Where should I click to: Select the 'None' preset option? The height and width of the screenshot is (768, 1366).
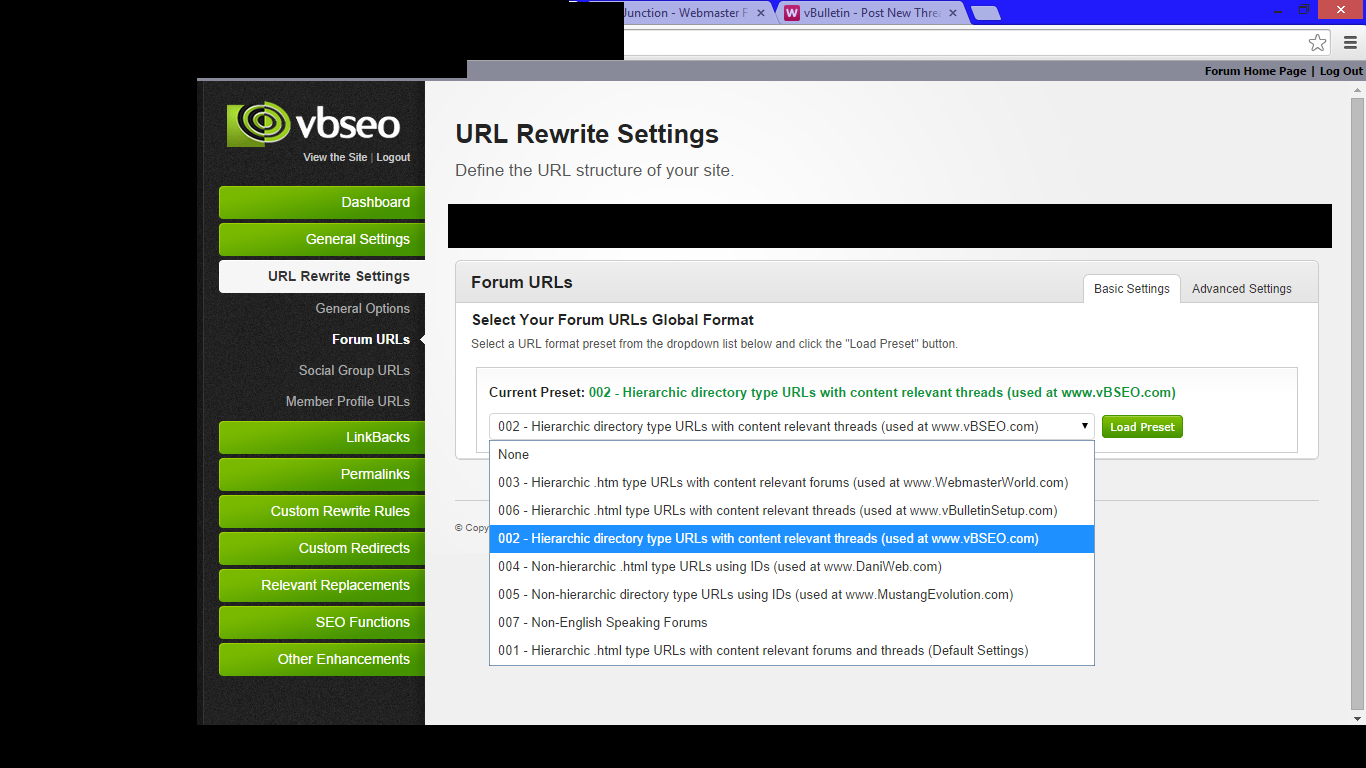[514, 455]
